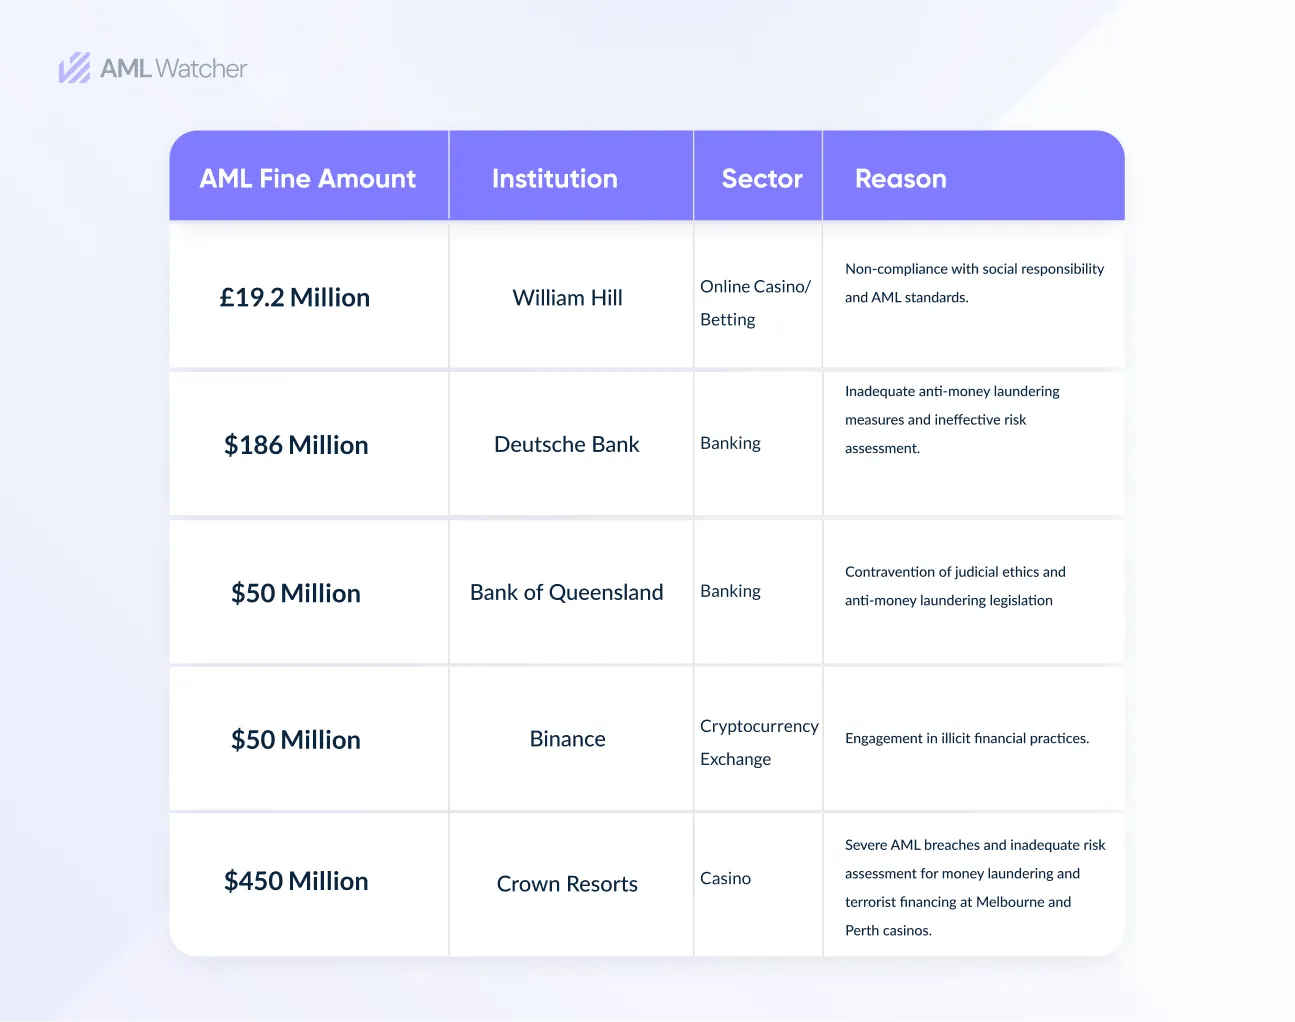Click the $450 Million fine amount
Viewport: 1295px width, 1022px height.
pyautogui.click(x=296, y=881)
